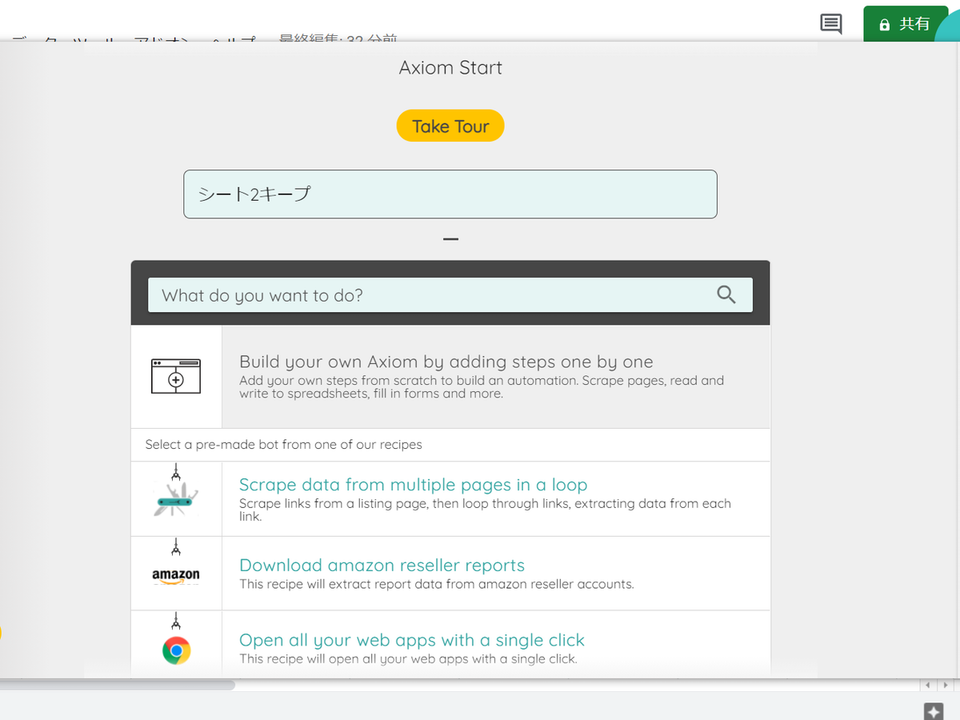Viewport: 960px width, 720px height.
Task: Collapse section with the minus dash
Action: point(451,239)
